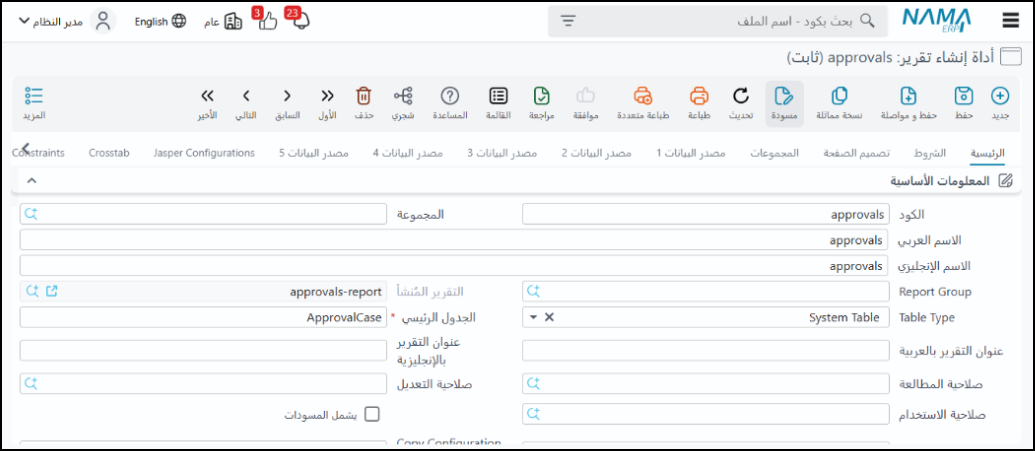
Task: Click the Similar Copy (نسخة مماثلة) icon
Action: click(x=840, y=97)
